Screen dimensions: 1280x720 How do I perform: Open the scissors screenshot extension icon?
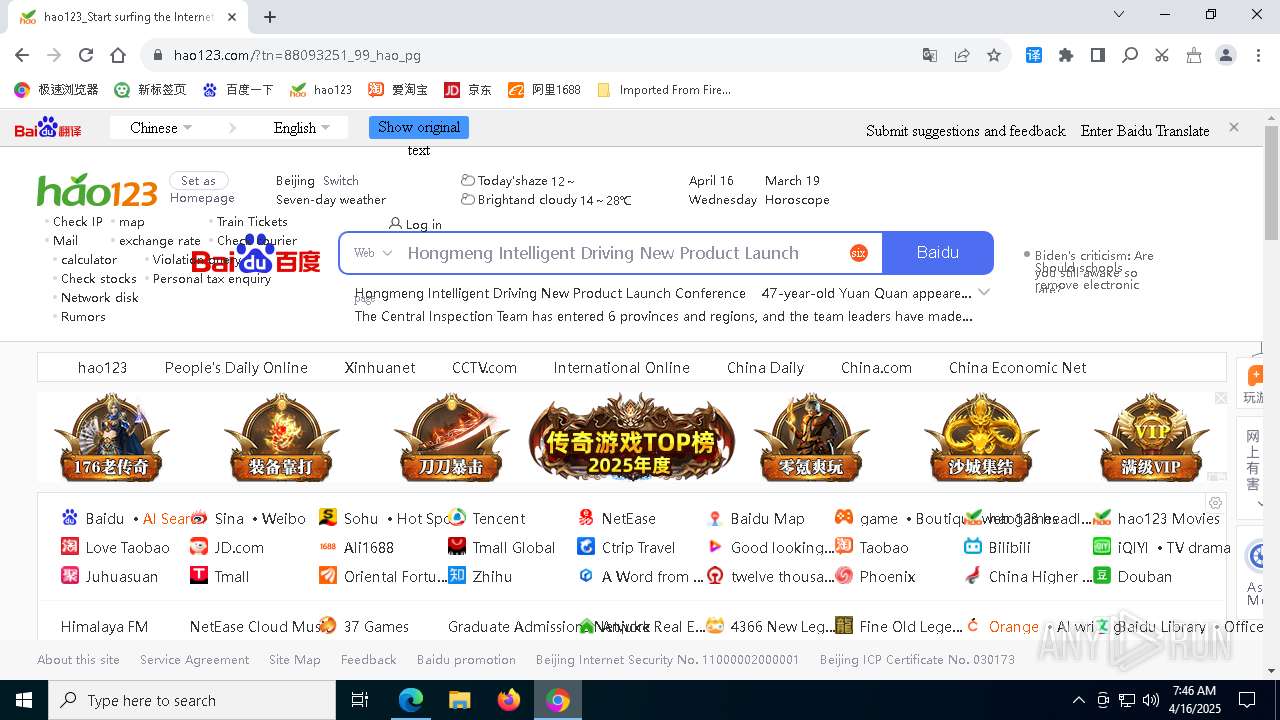pos(1162,55)
